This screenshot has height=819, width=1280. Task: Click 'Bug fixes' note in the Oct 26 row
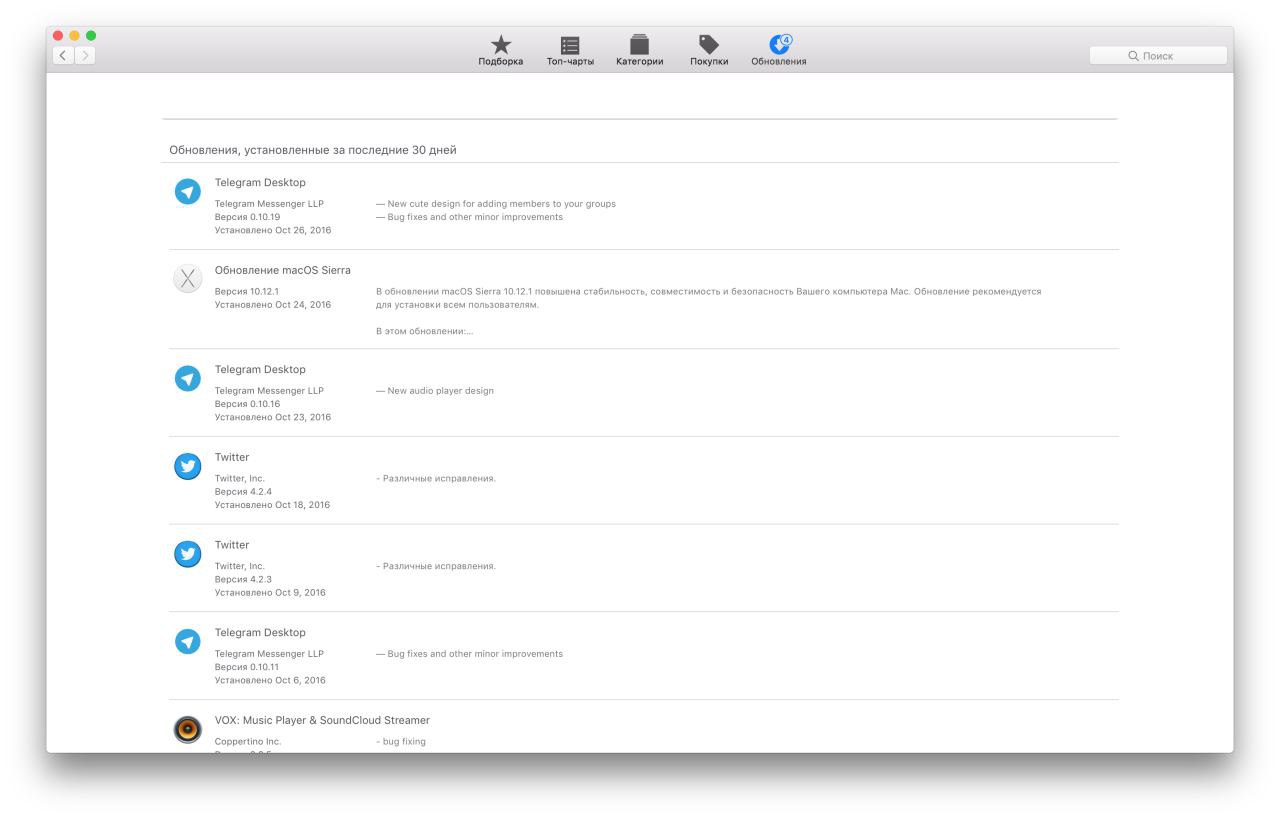(469, 217)
